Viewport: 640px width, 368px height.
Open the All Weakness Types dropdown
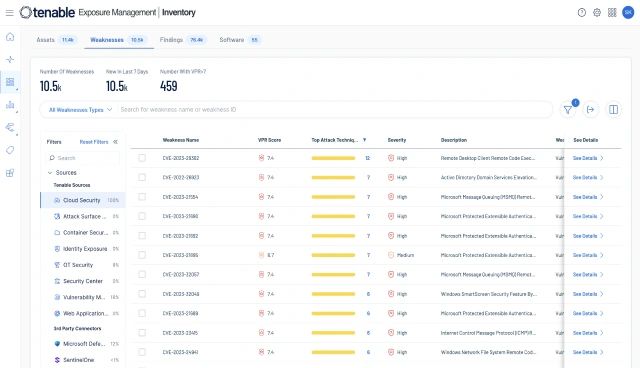(x=80, y=110)
